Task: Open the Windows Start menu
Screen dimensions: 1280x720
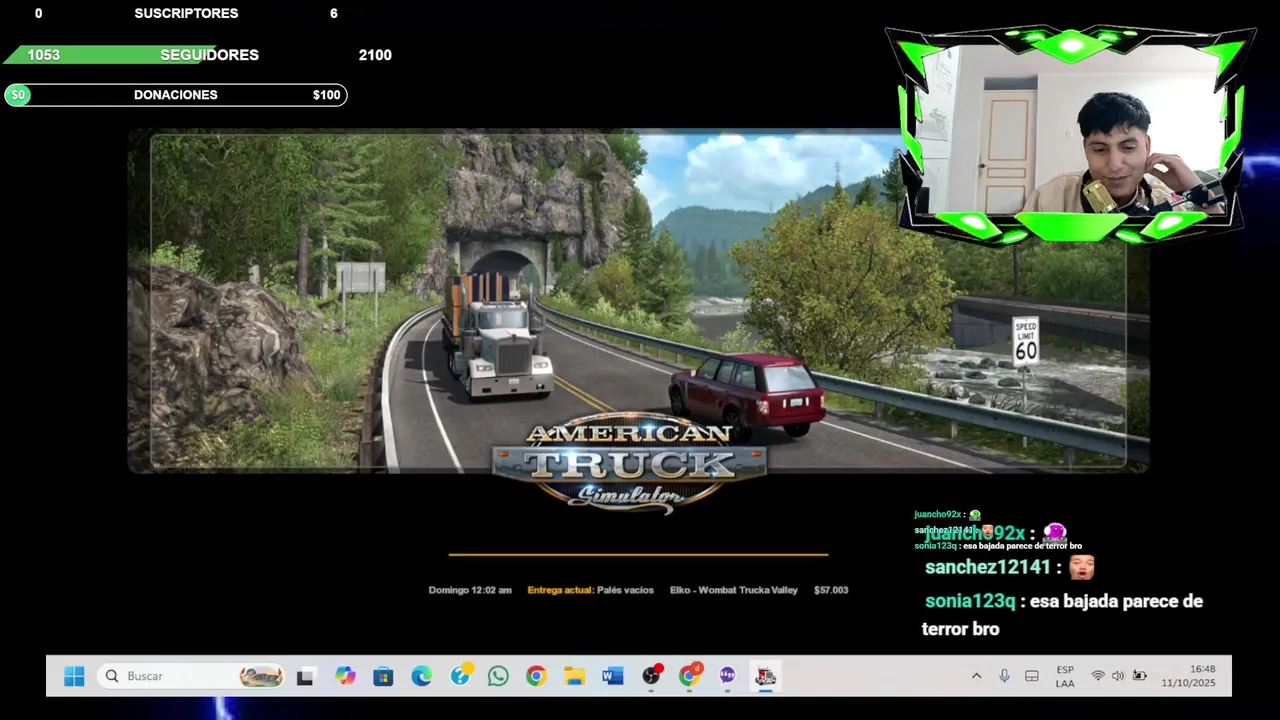Action: (x=74, y=677)
